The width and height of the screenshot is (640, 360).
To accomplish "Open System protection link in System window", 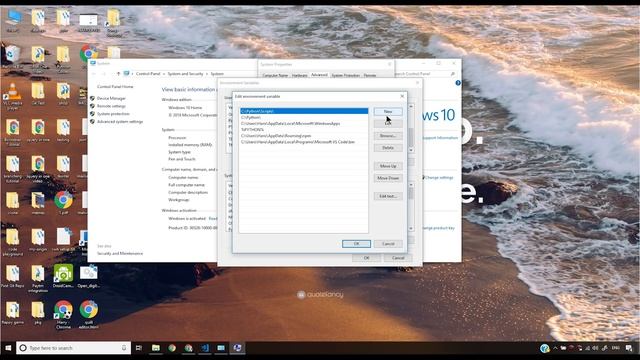I will [113, 114].
